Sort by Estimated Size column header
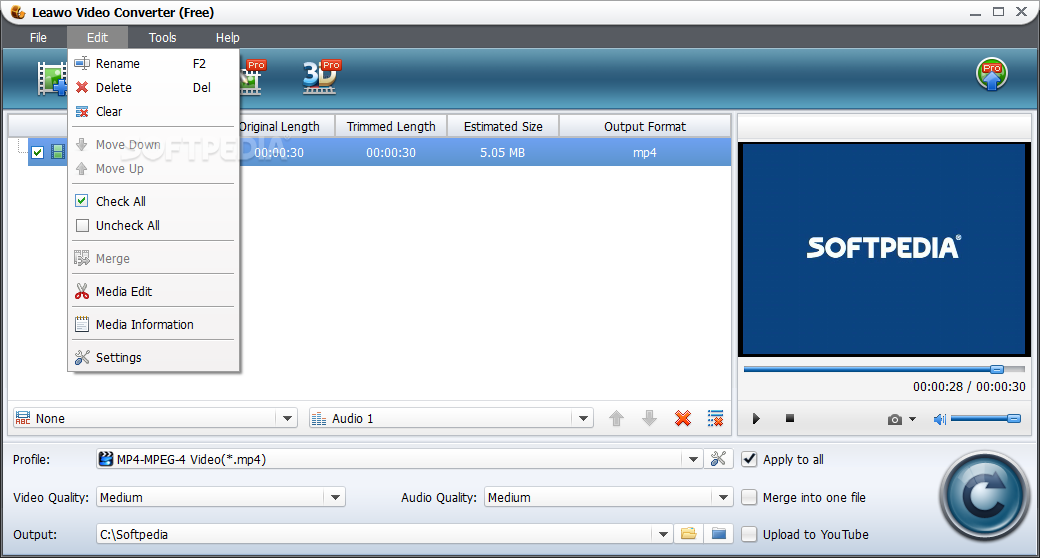 click(x=503, y=126)
